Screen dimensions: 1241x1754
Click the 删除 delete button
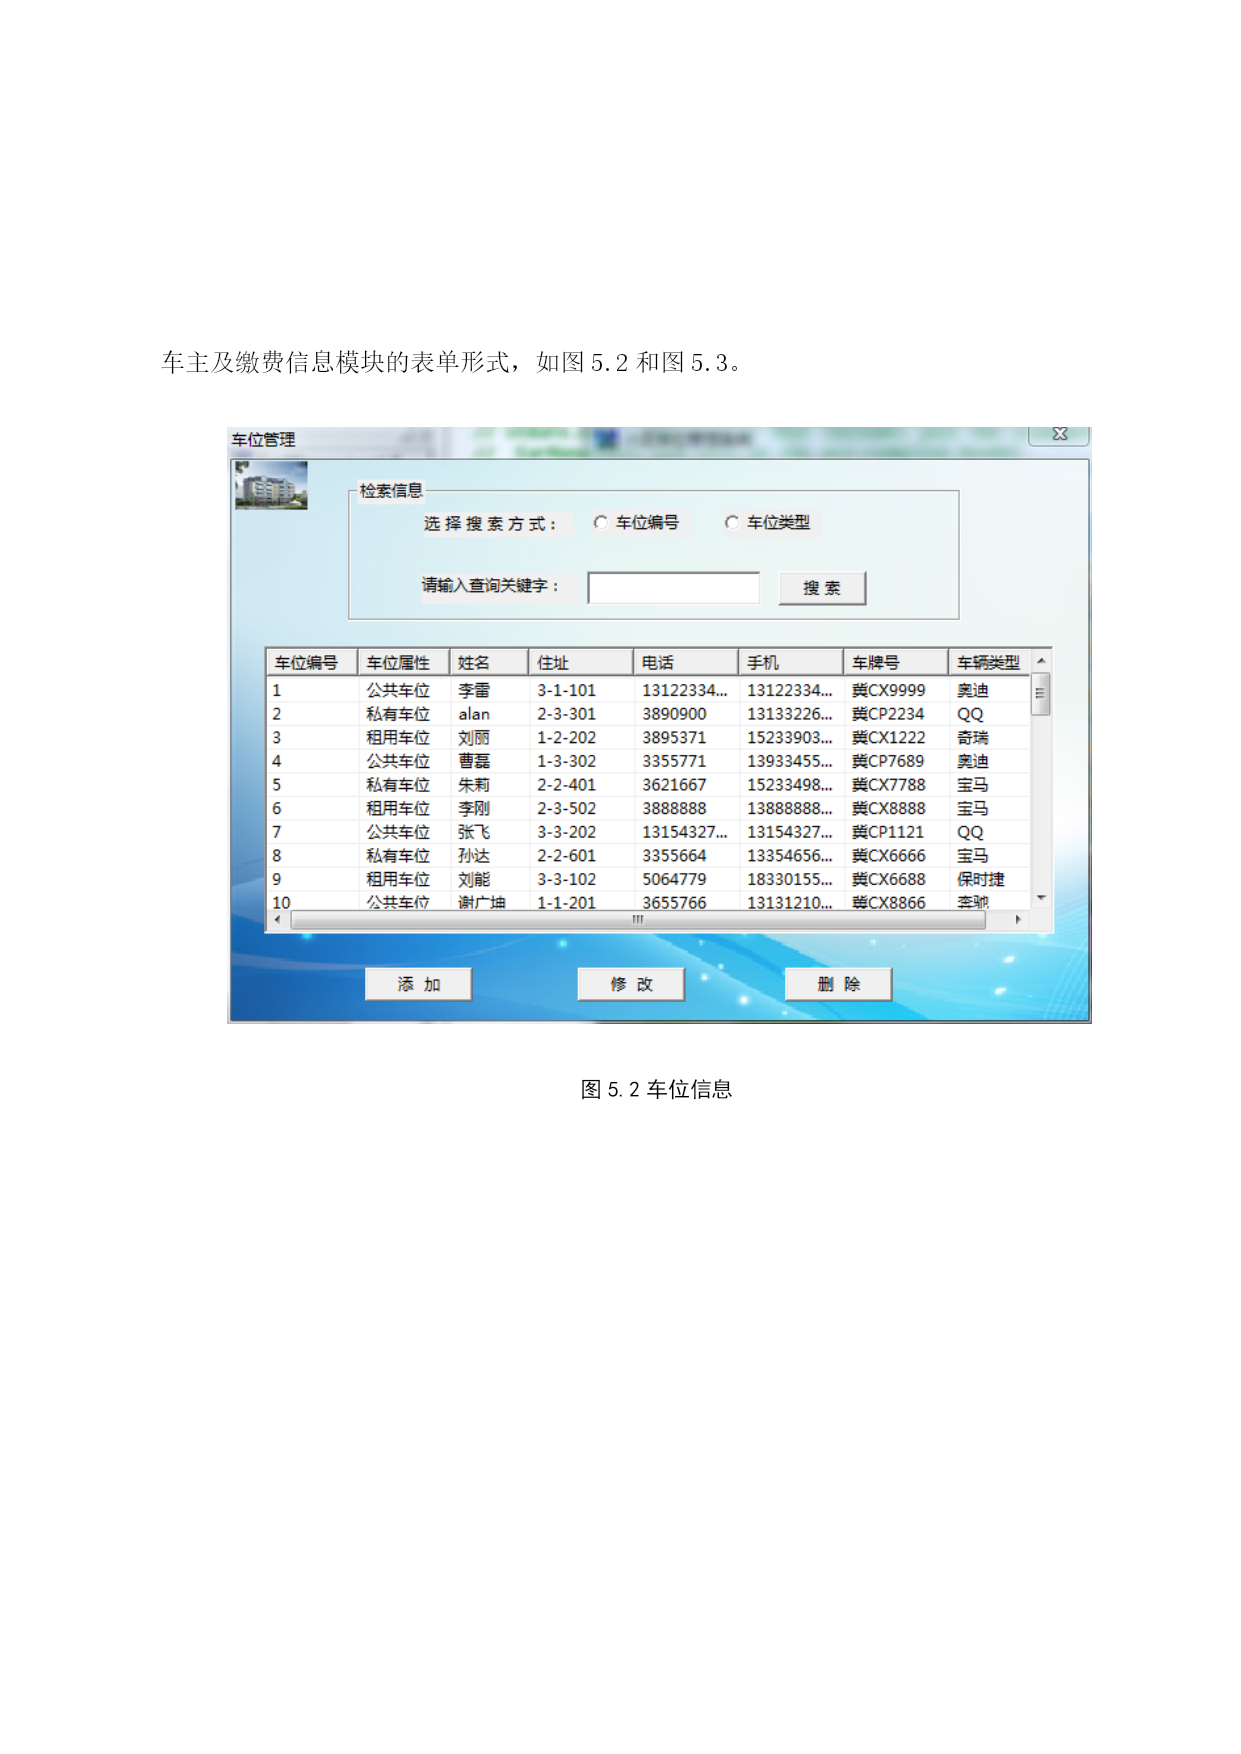pos(838,984)
